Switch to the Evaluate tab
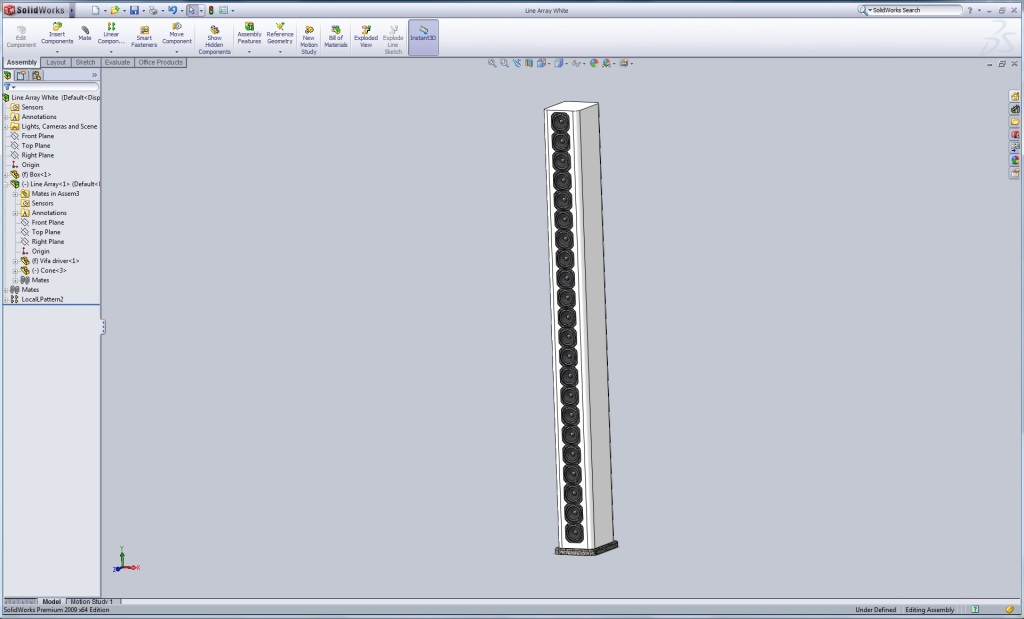Viewport: 1024px width, 619px height. [x=117, y=63]
